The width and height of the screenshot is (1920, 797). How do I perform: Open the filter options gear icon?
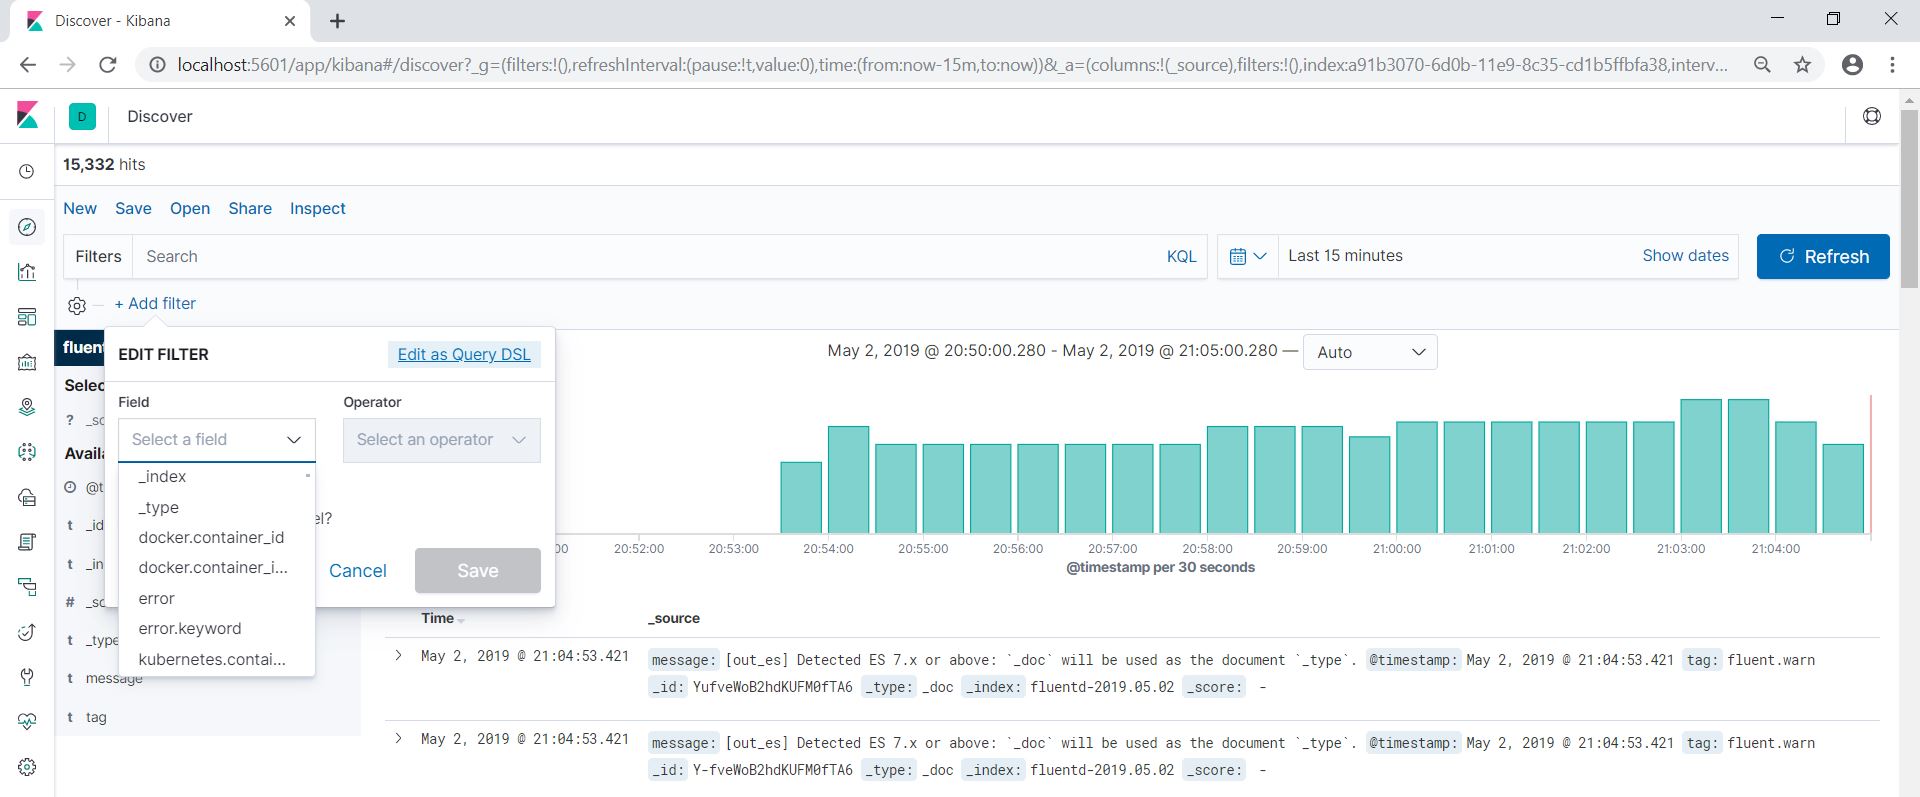[77, 305]
